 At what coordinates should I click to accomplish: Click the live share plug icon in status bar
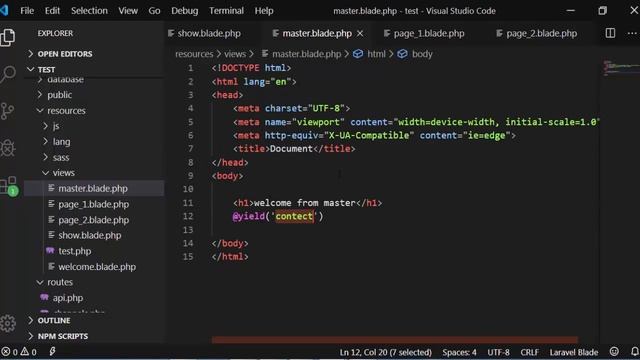(x=52, y=351)
